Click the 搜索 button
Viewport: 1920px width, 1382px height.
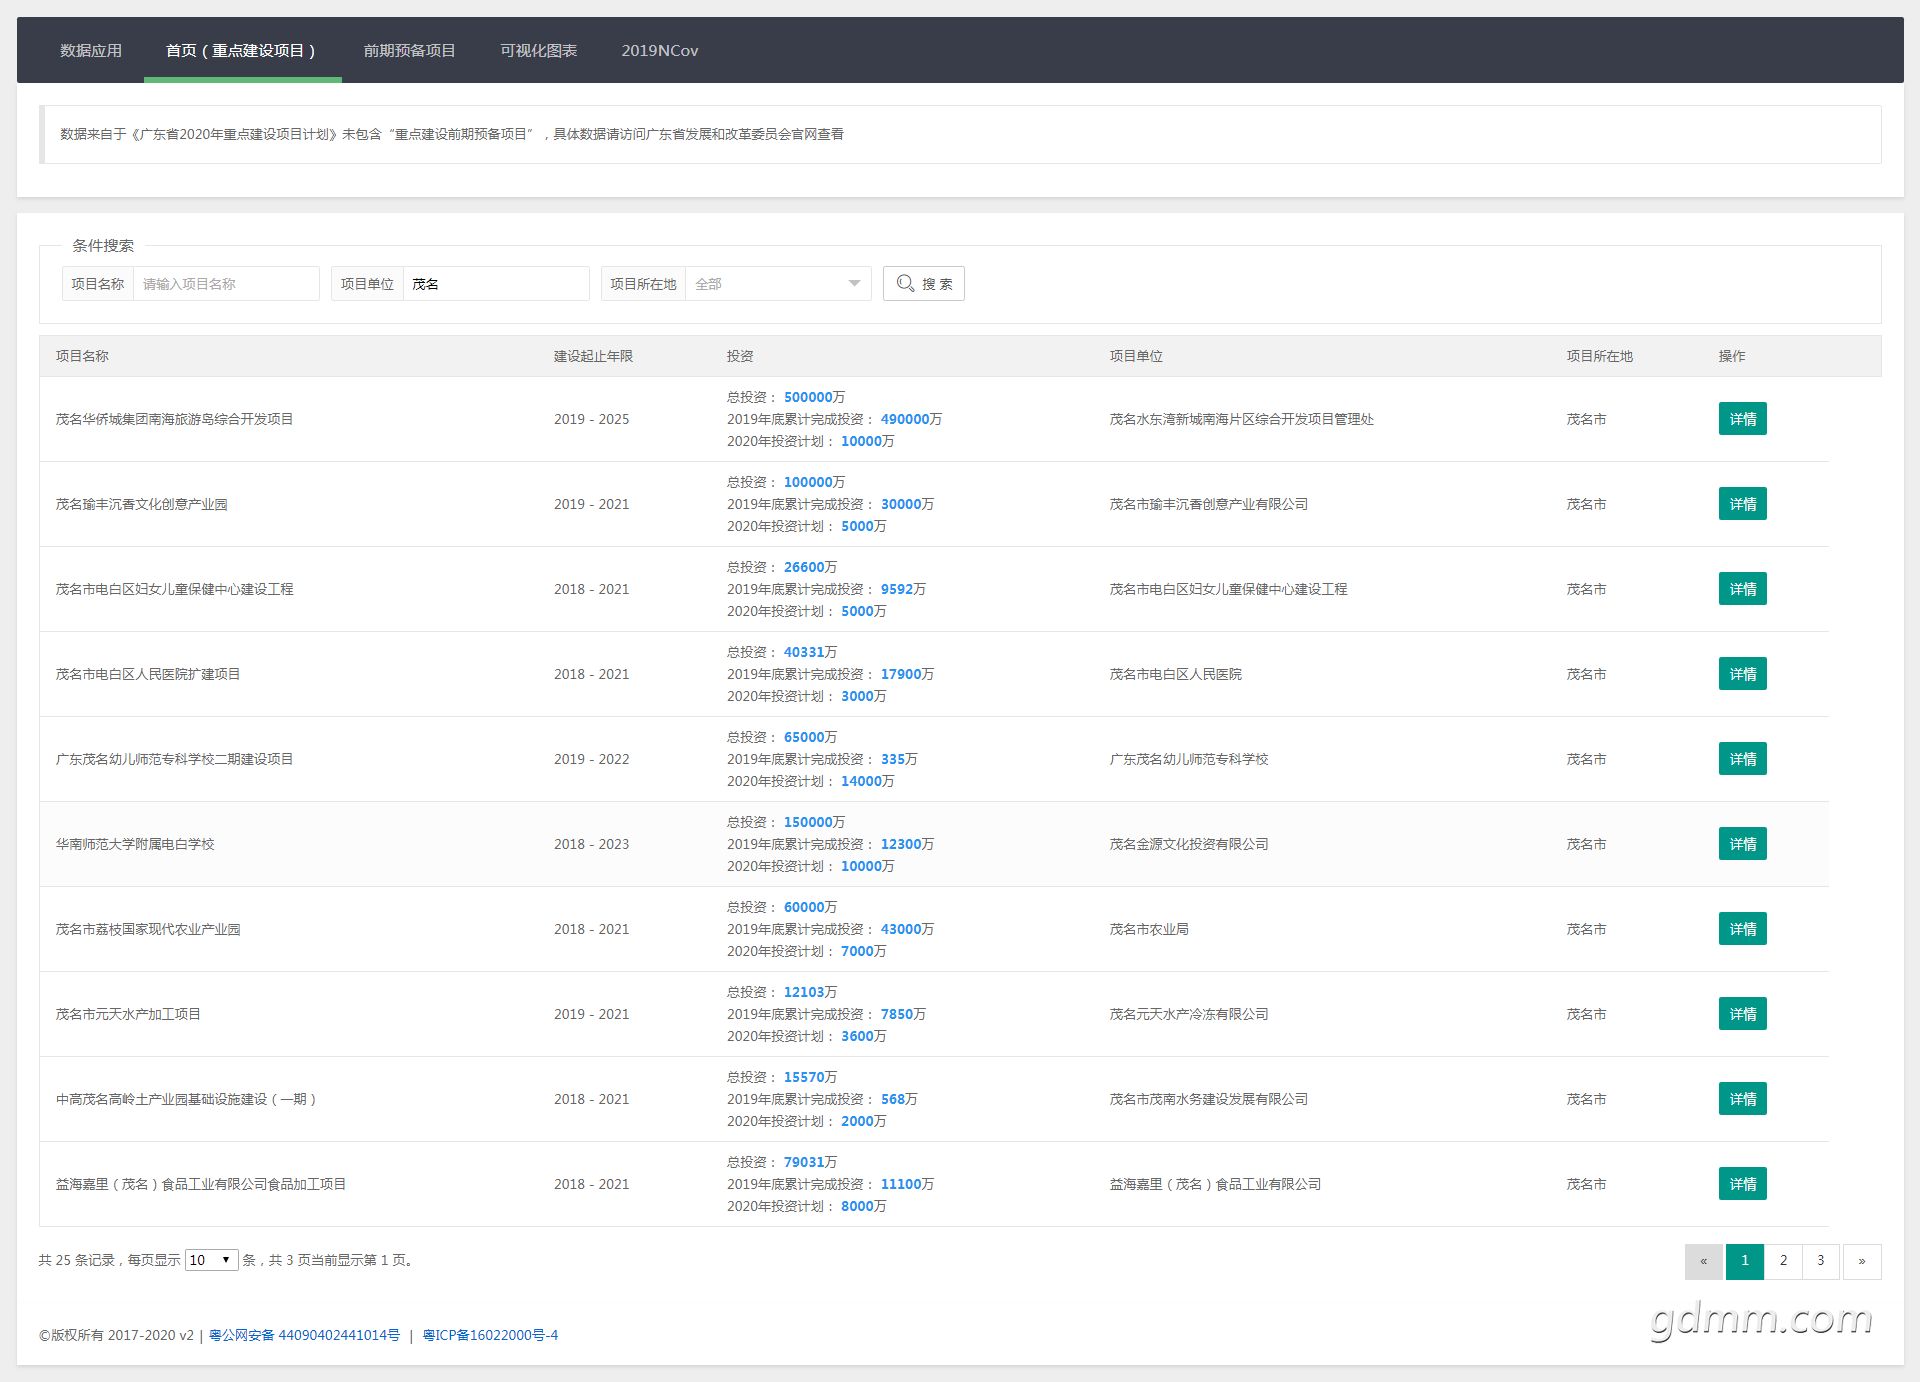(x=923, y=284)
